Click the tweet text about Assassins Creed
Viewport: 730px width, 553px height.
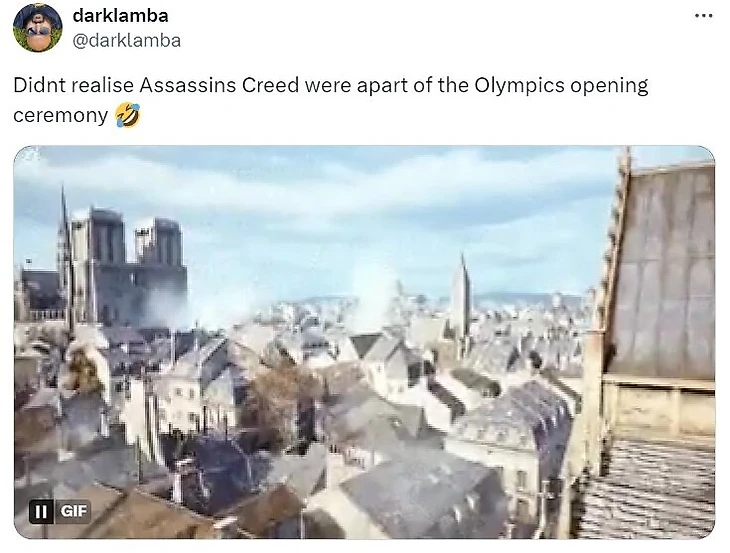331,100
